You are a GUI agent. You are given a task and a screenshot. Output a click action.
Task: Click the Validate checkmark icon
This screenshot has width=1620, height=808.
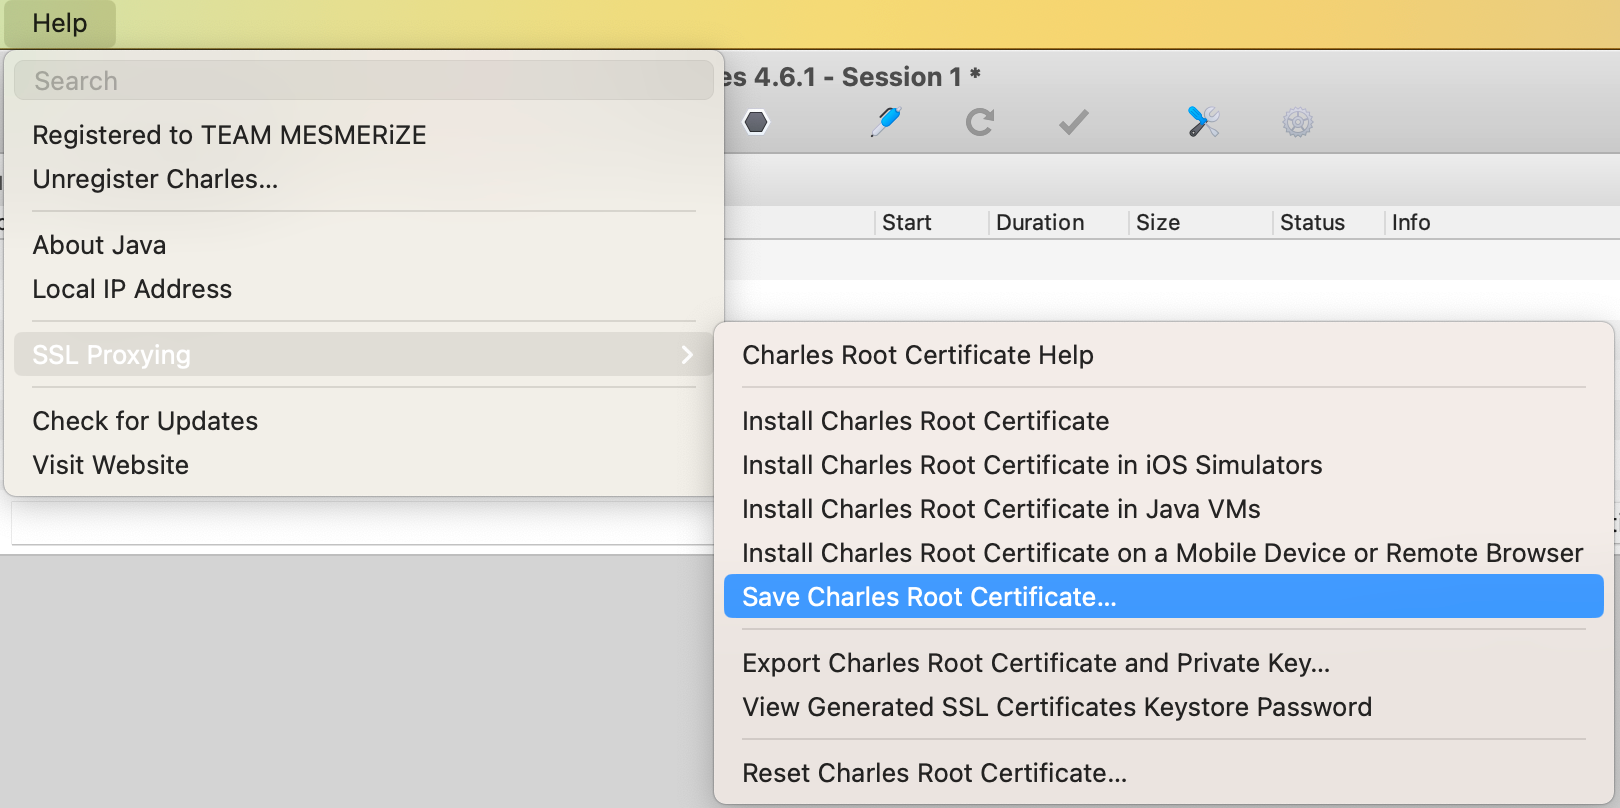click(x=1073, y=122)
